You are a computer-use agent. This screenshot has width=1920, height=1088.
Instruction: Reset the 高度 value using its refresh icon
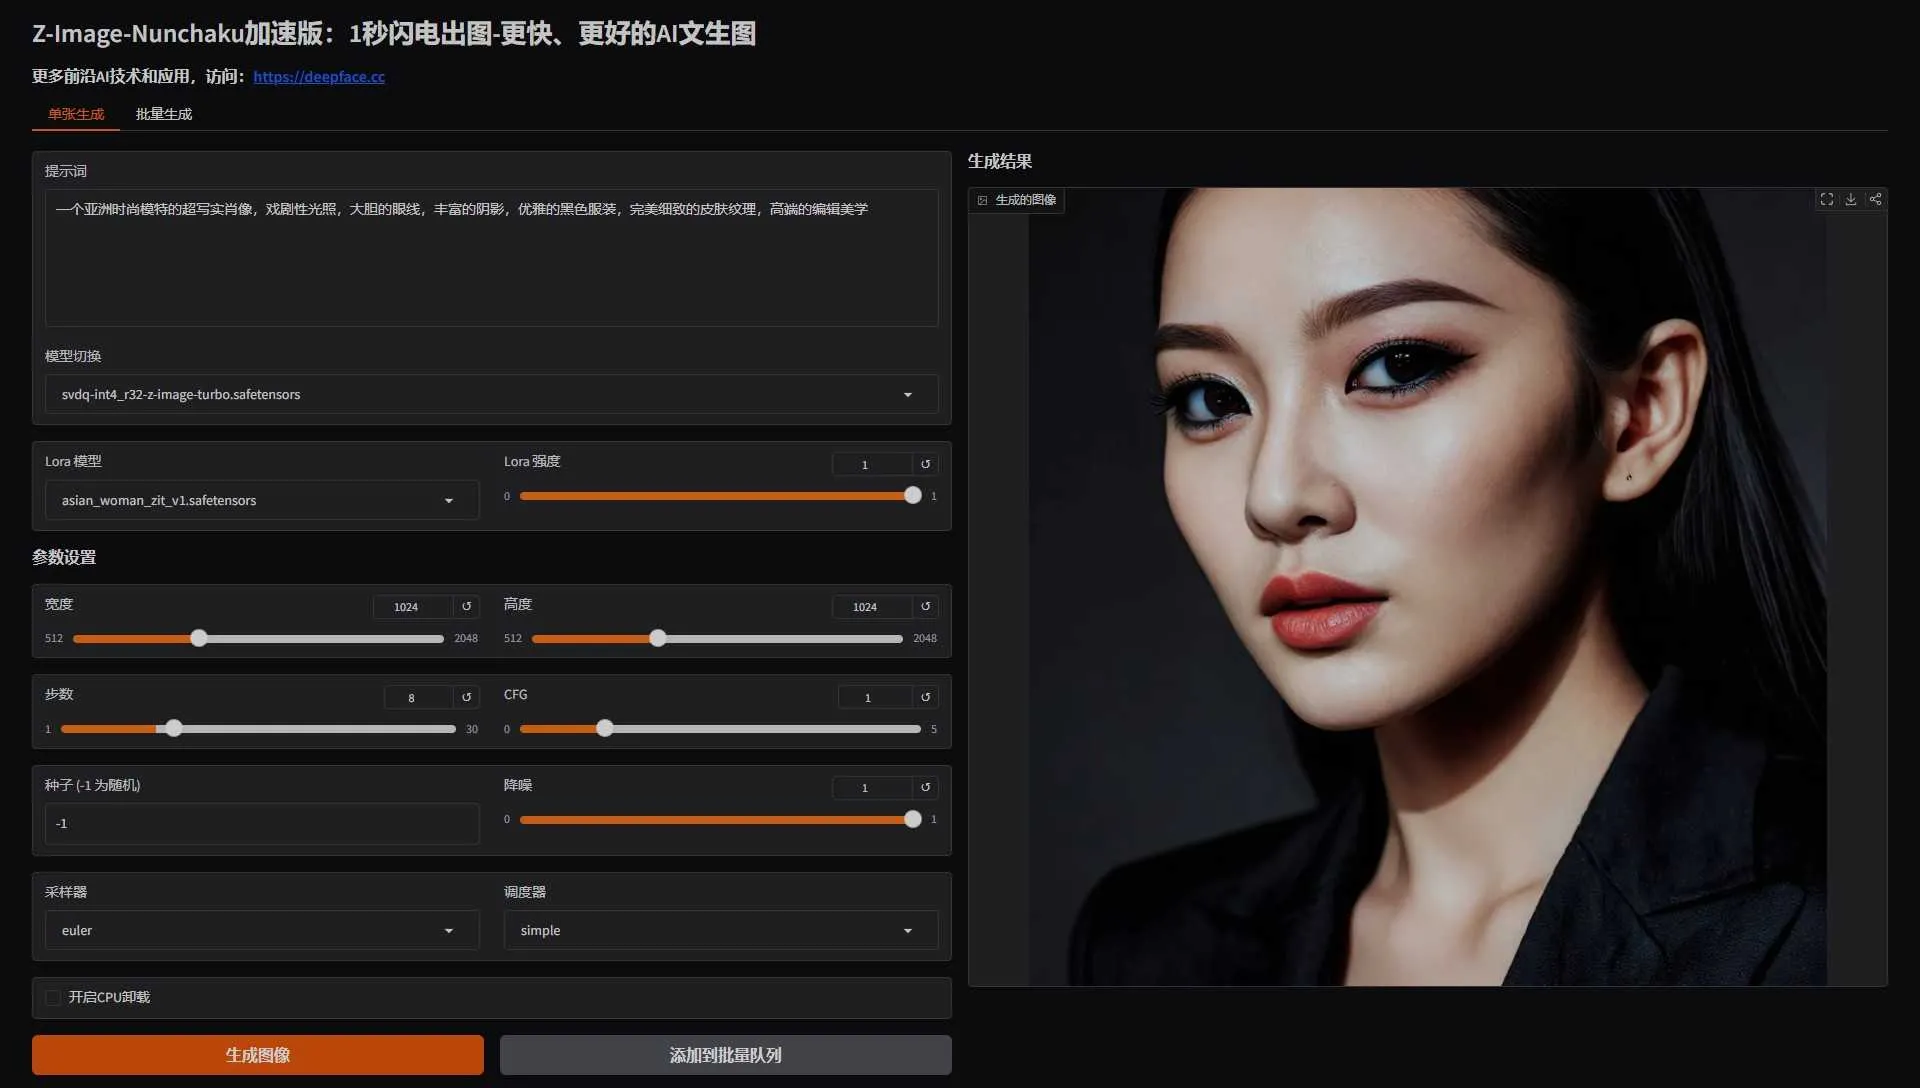[x=925, y=606]
